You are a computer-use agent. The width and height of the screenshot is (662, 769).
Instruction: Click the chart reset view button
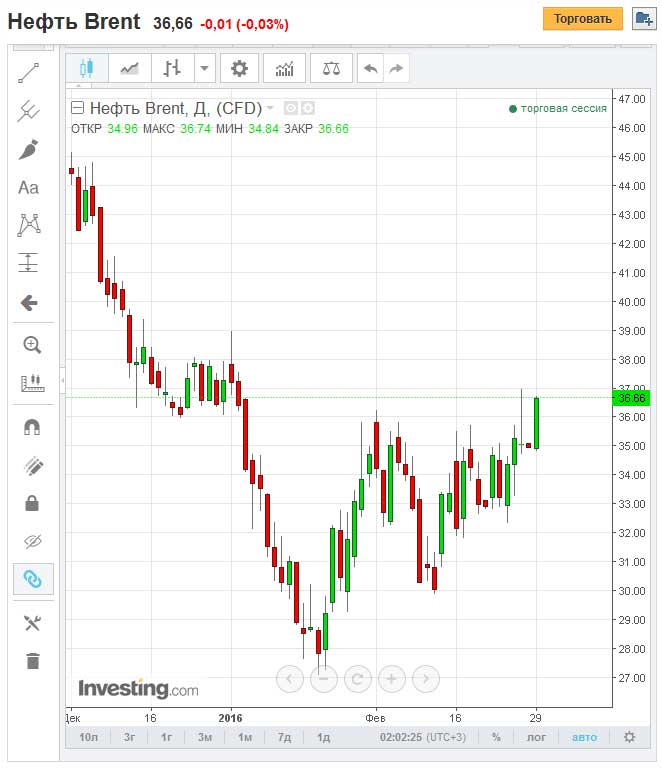pyautogui.click(x=358, y=679)
